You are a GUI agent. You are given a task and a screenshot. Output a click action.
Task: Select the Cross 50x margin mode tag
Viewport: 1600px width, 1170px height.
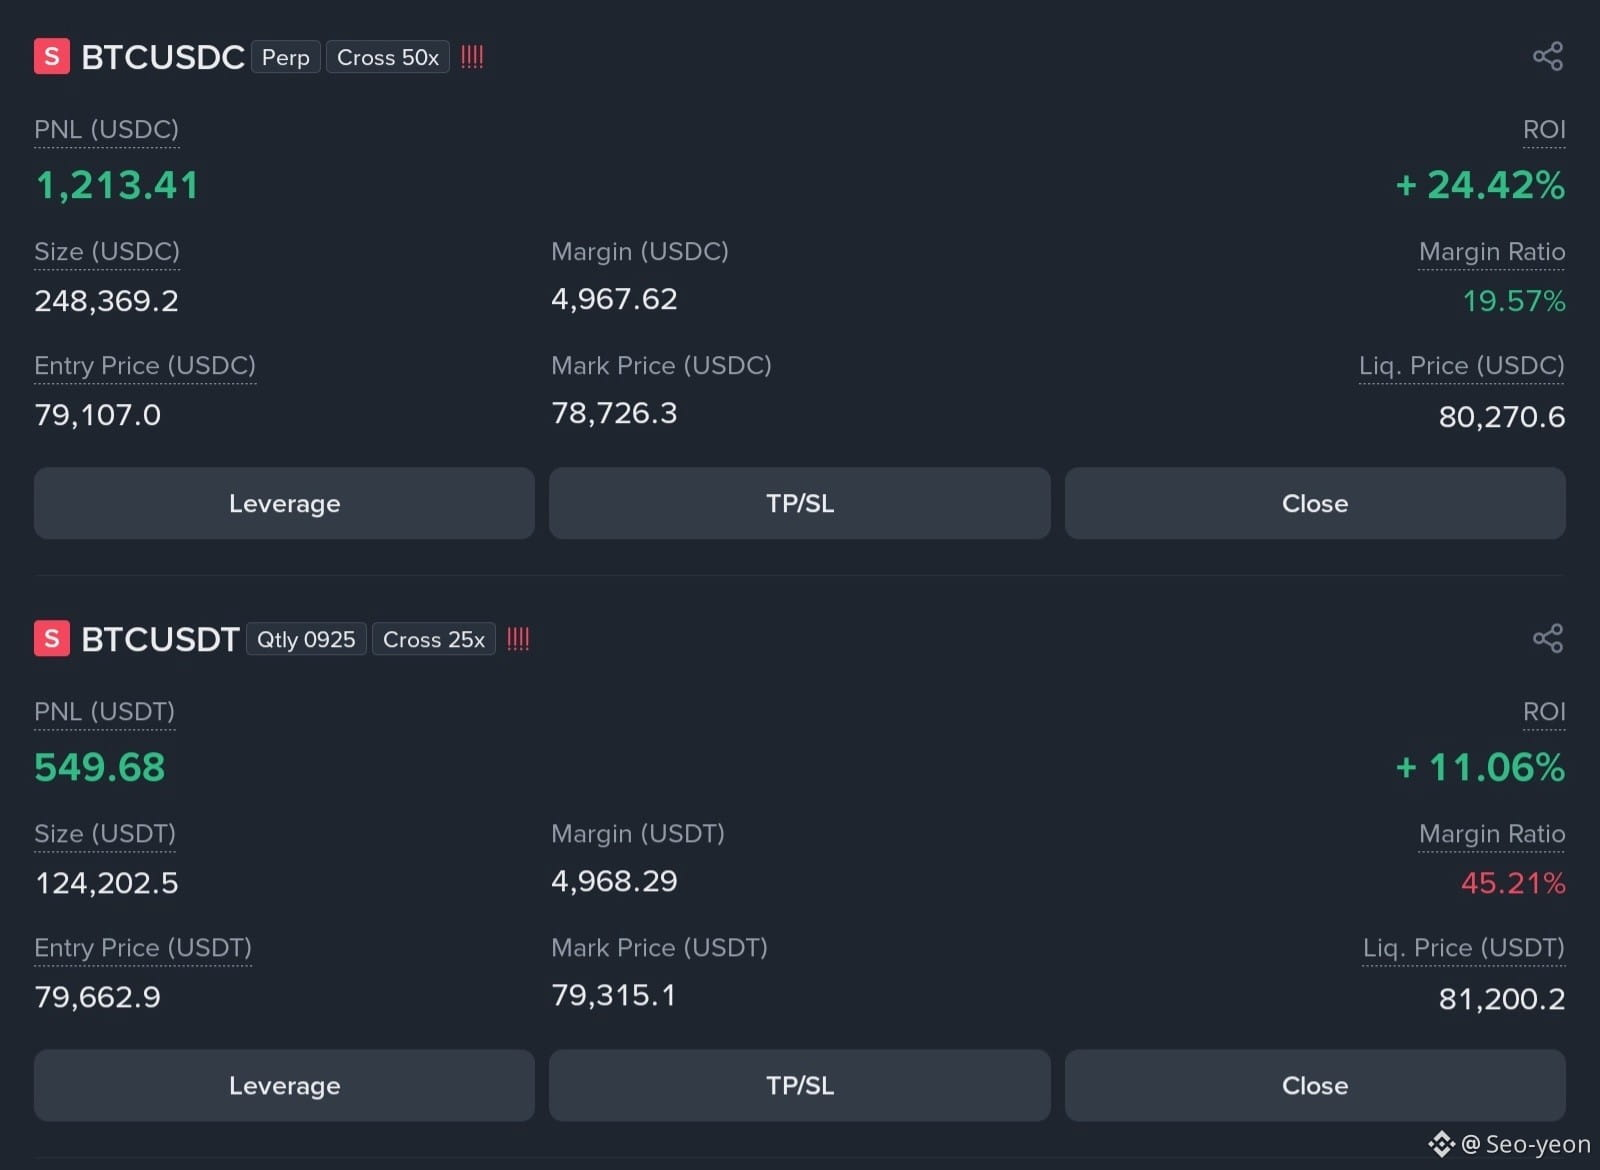[x=388, y=57]
